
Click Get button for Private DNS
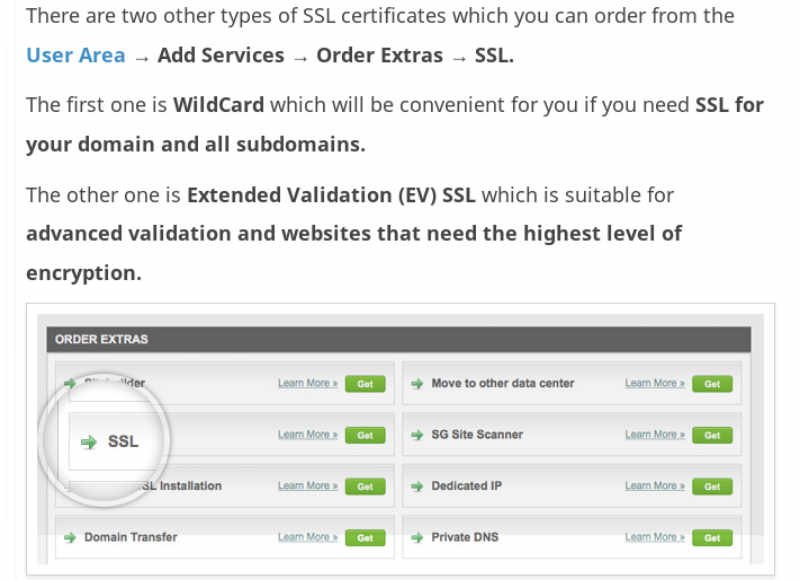[712, 538]
